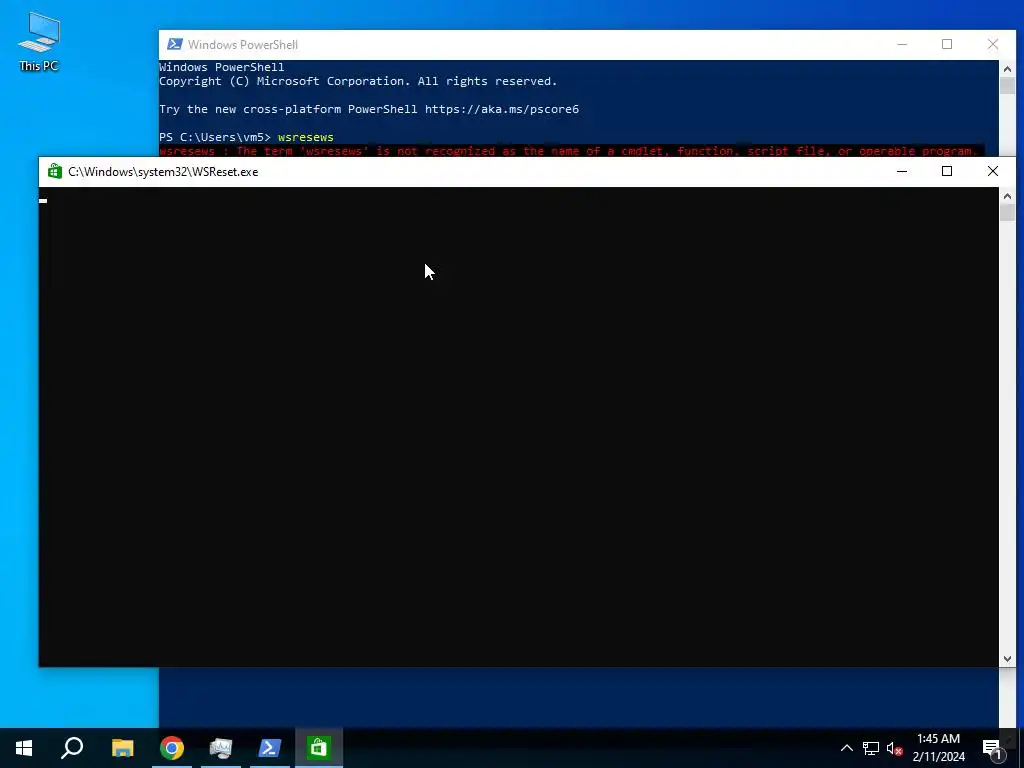Click WSReset scrollbar down arrow
This screenshot has width=1024, height=768.
tap(1007, 659)
